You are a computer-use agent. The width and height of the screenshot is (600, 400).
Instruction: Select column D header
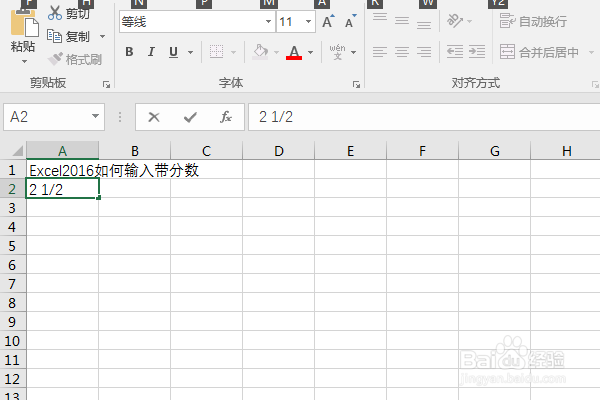coord(279,151)
